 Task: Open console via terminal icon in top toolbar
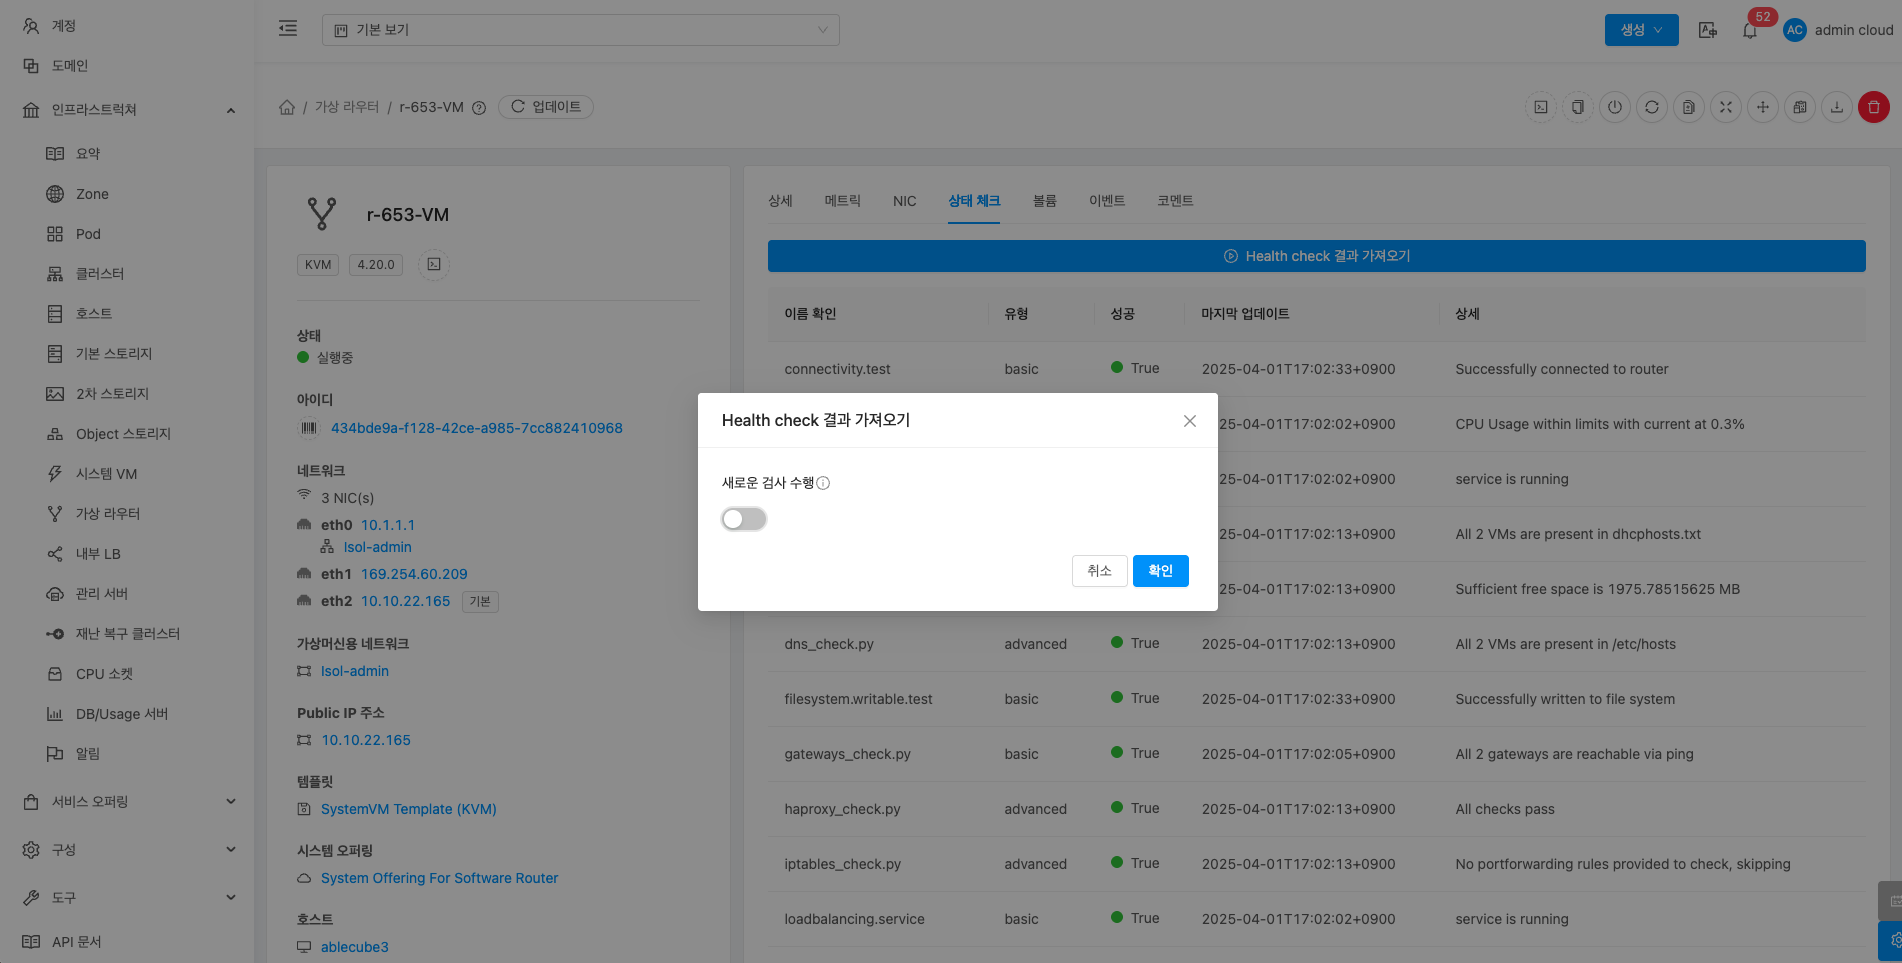[1541, 107]
